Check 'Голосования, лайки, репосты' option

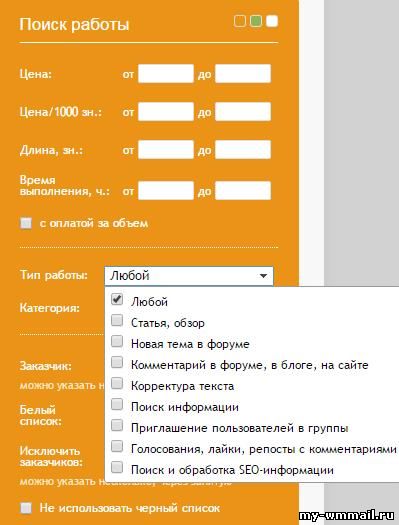tap(117, 446)
